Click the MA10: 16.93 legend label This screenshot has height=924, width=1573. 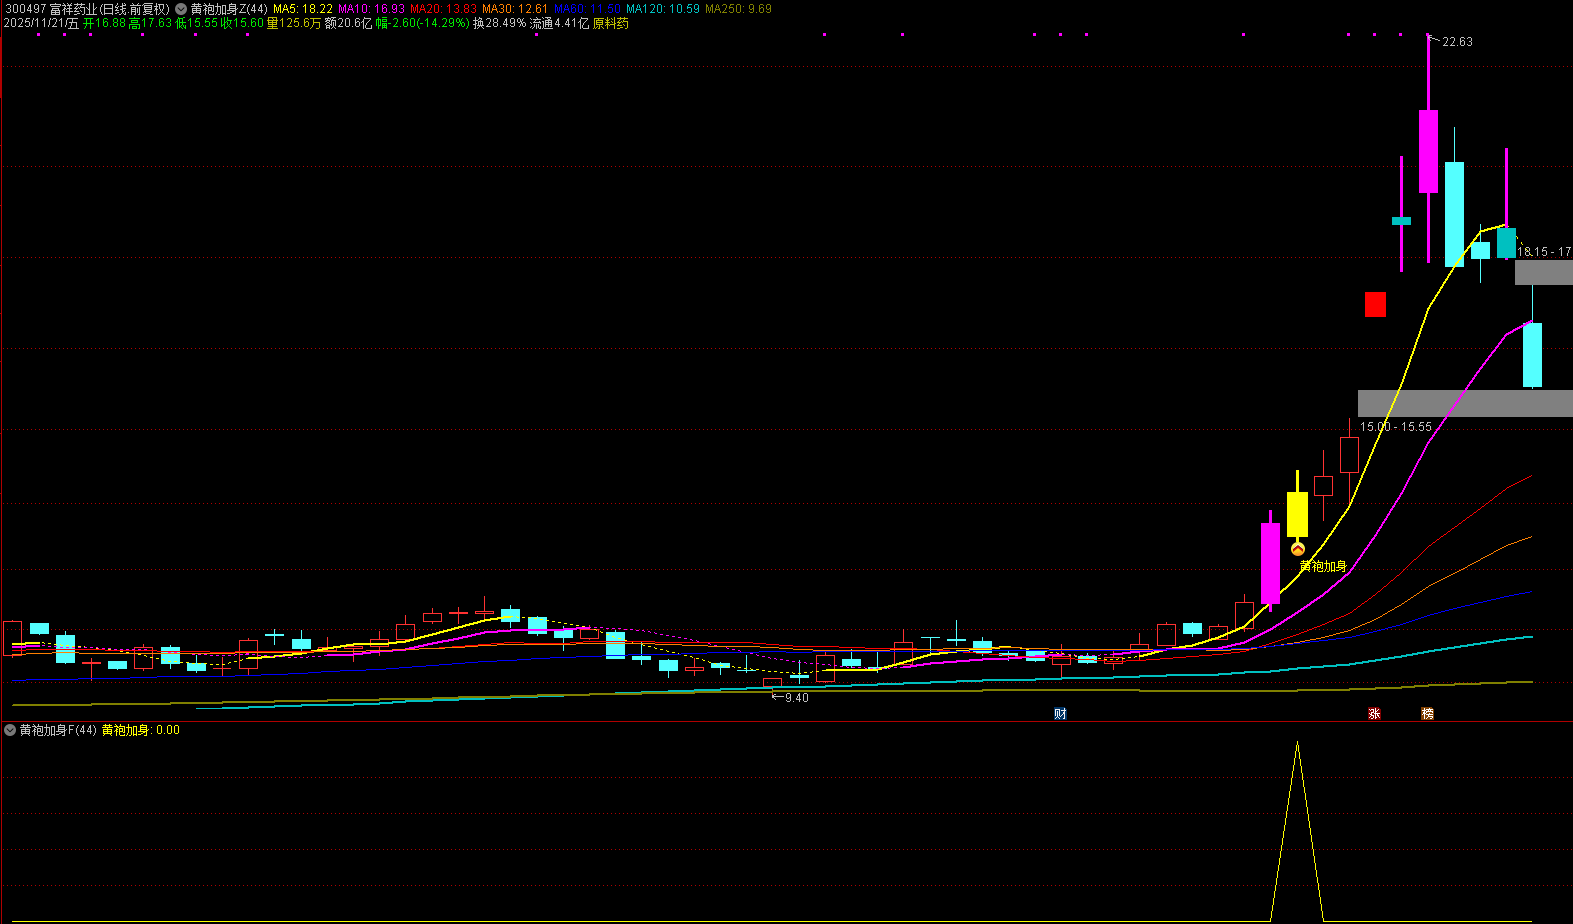371,9
